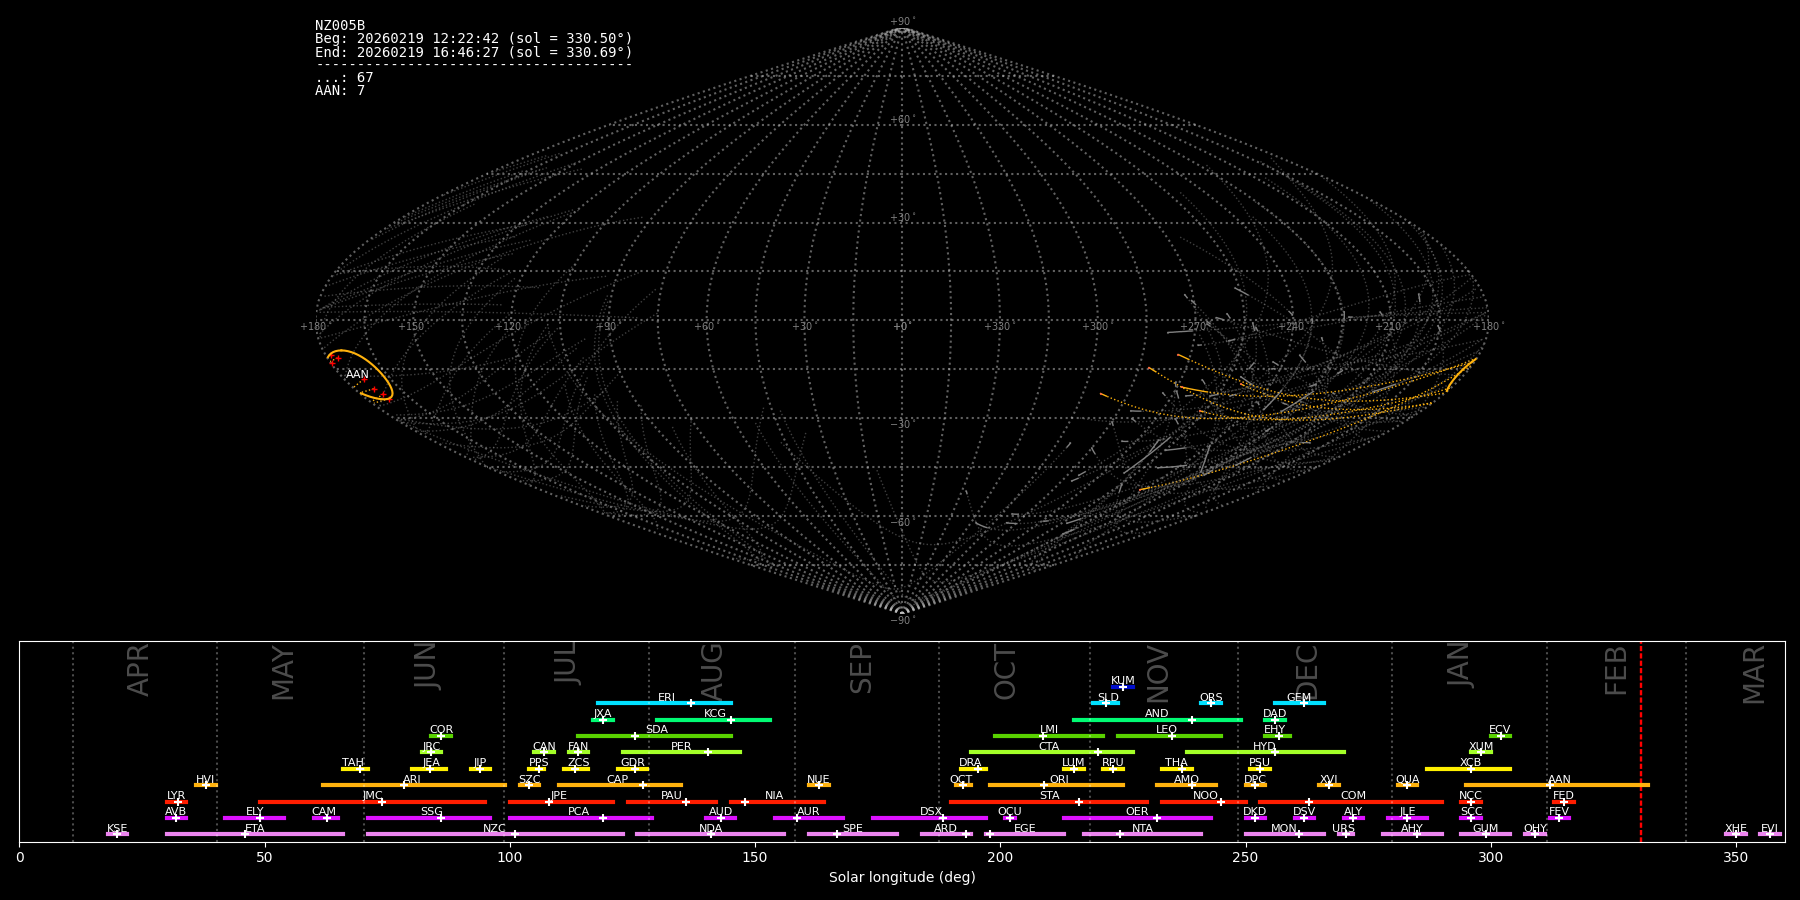This screenshot has height=900, width=1800.
Task: Click the '...: 67' sporadic count line
Action: (344, 78)
